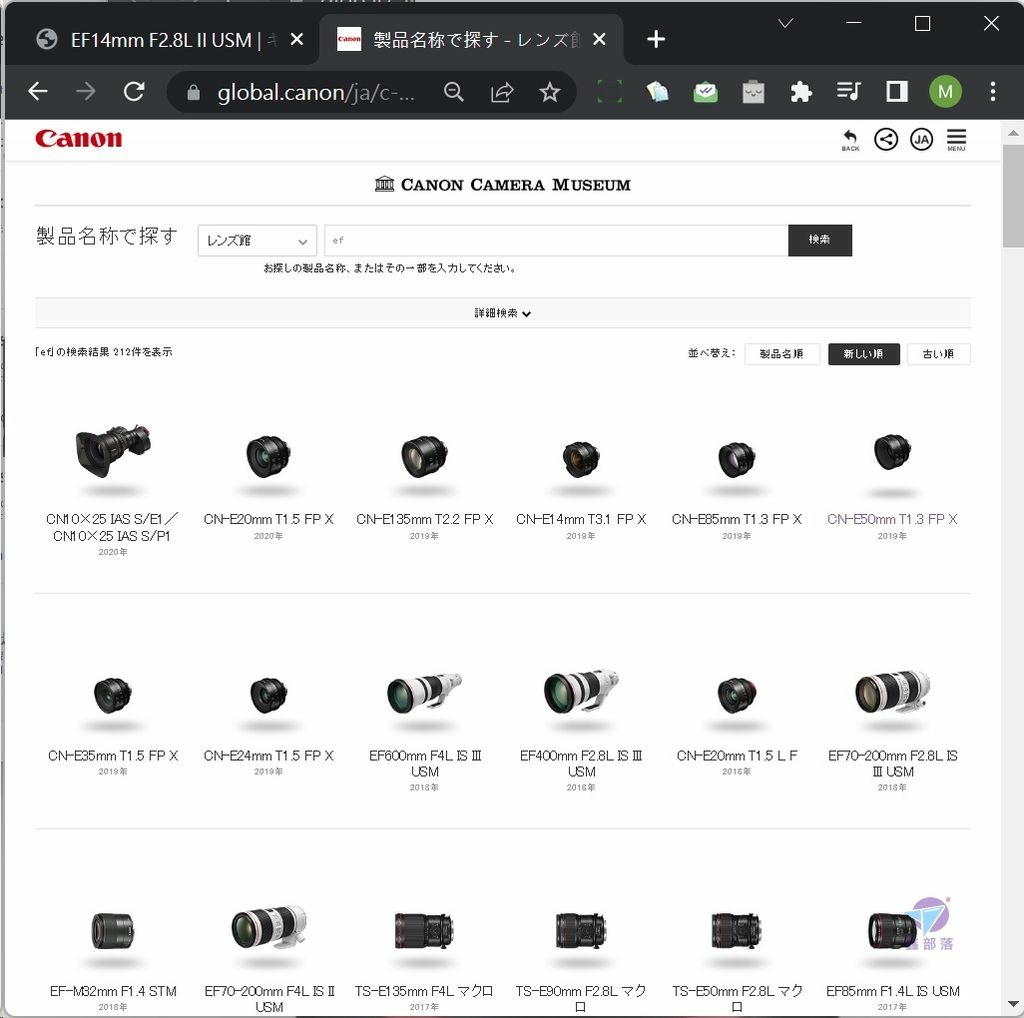Screen dimensions: 1024x1018
Task: Open EF600mm F4L IS III USM thumbnail
Action: (x=424, y=693)
